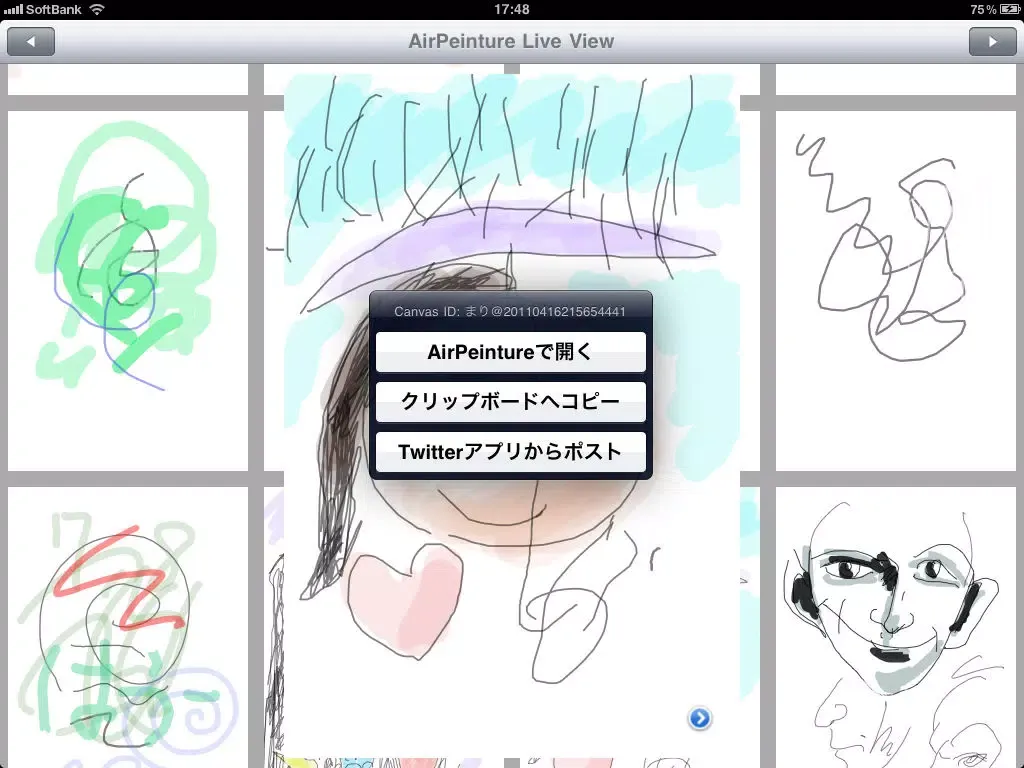Tap the AirPeintureで開く button
1024x768 pixels.
point(511,352)
